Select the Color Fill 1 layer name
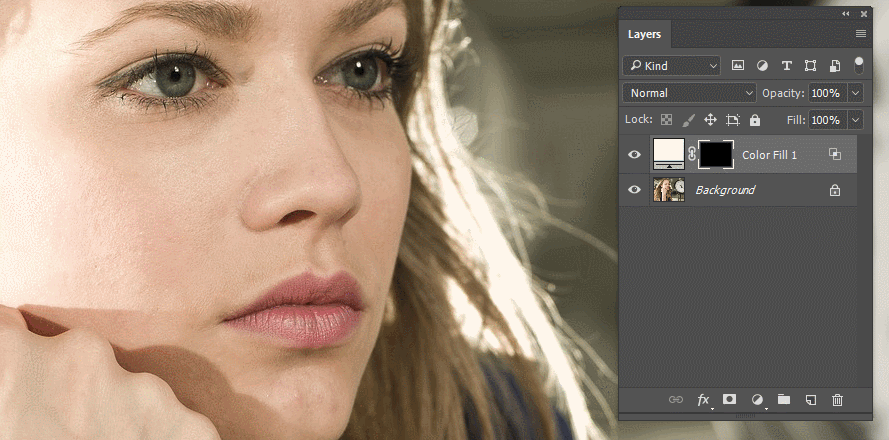 [769, 155]
